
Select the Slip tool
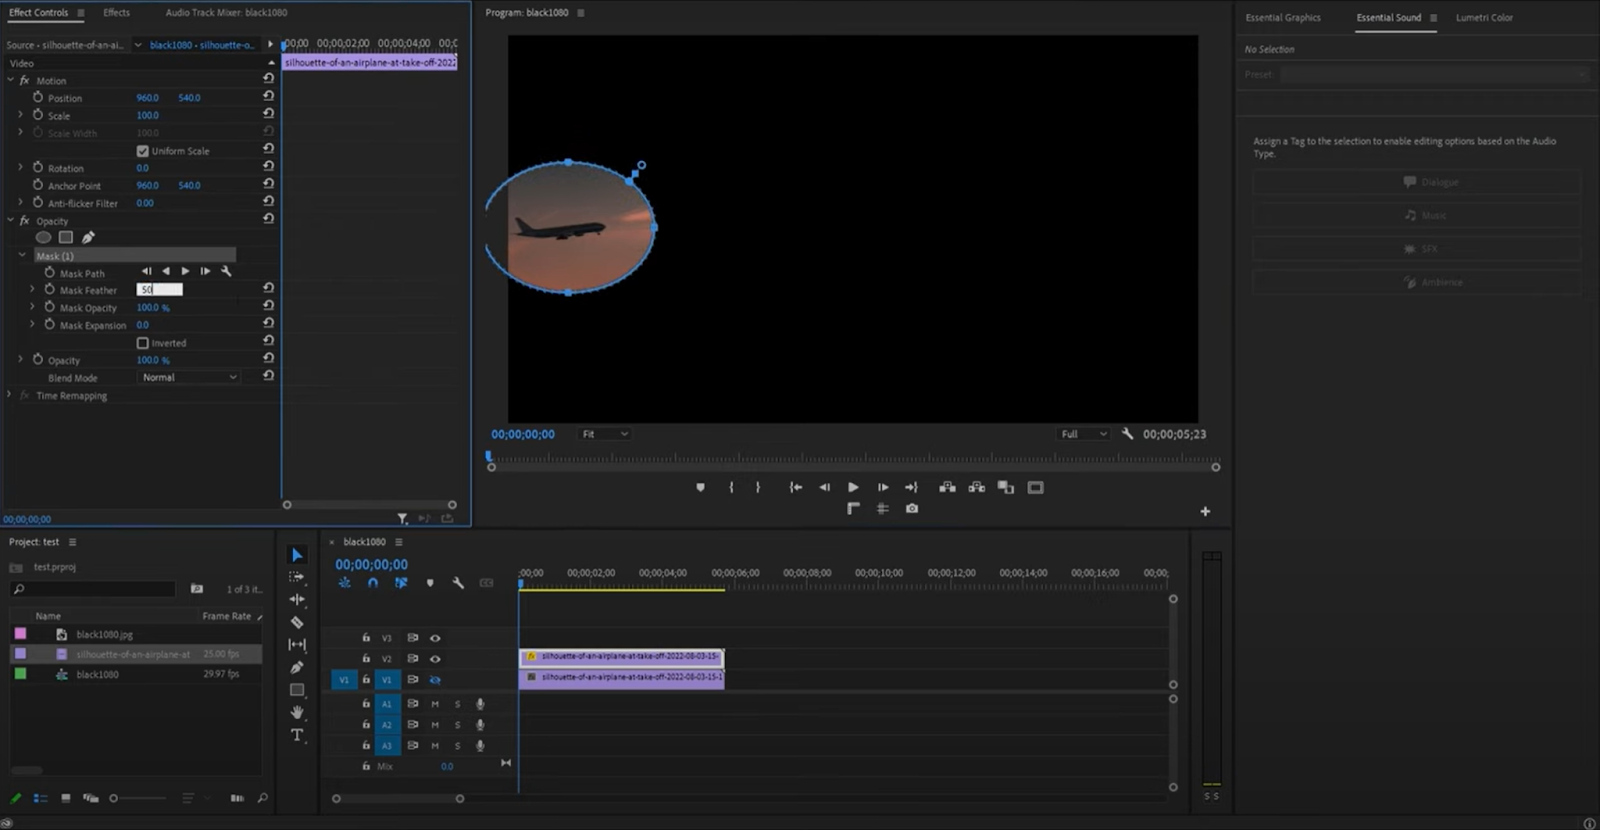pos(297,645)
